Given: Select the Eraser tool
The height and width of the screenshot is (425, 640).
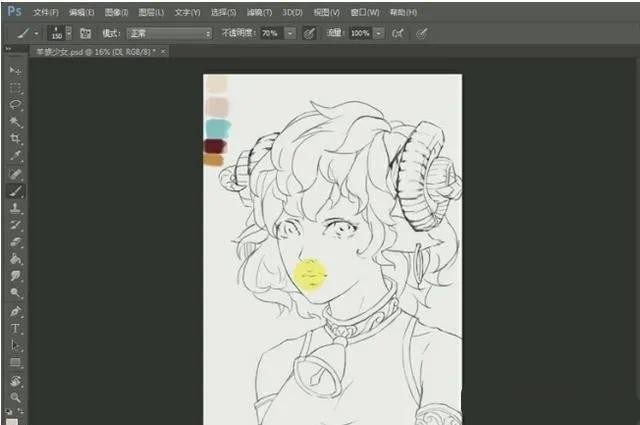Looking at the screenshot, I should point(15,242).
